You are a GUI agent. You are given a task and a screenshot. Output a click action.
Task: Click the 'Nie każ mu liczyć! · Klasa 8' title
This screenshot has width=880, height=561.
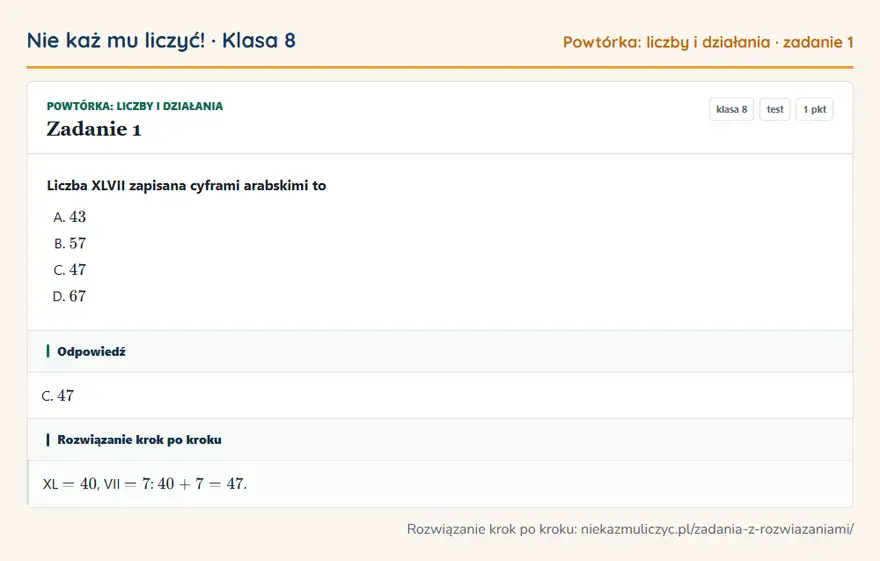161,40
